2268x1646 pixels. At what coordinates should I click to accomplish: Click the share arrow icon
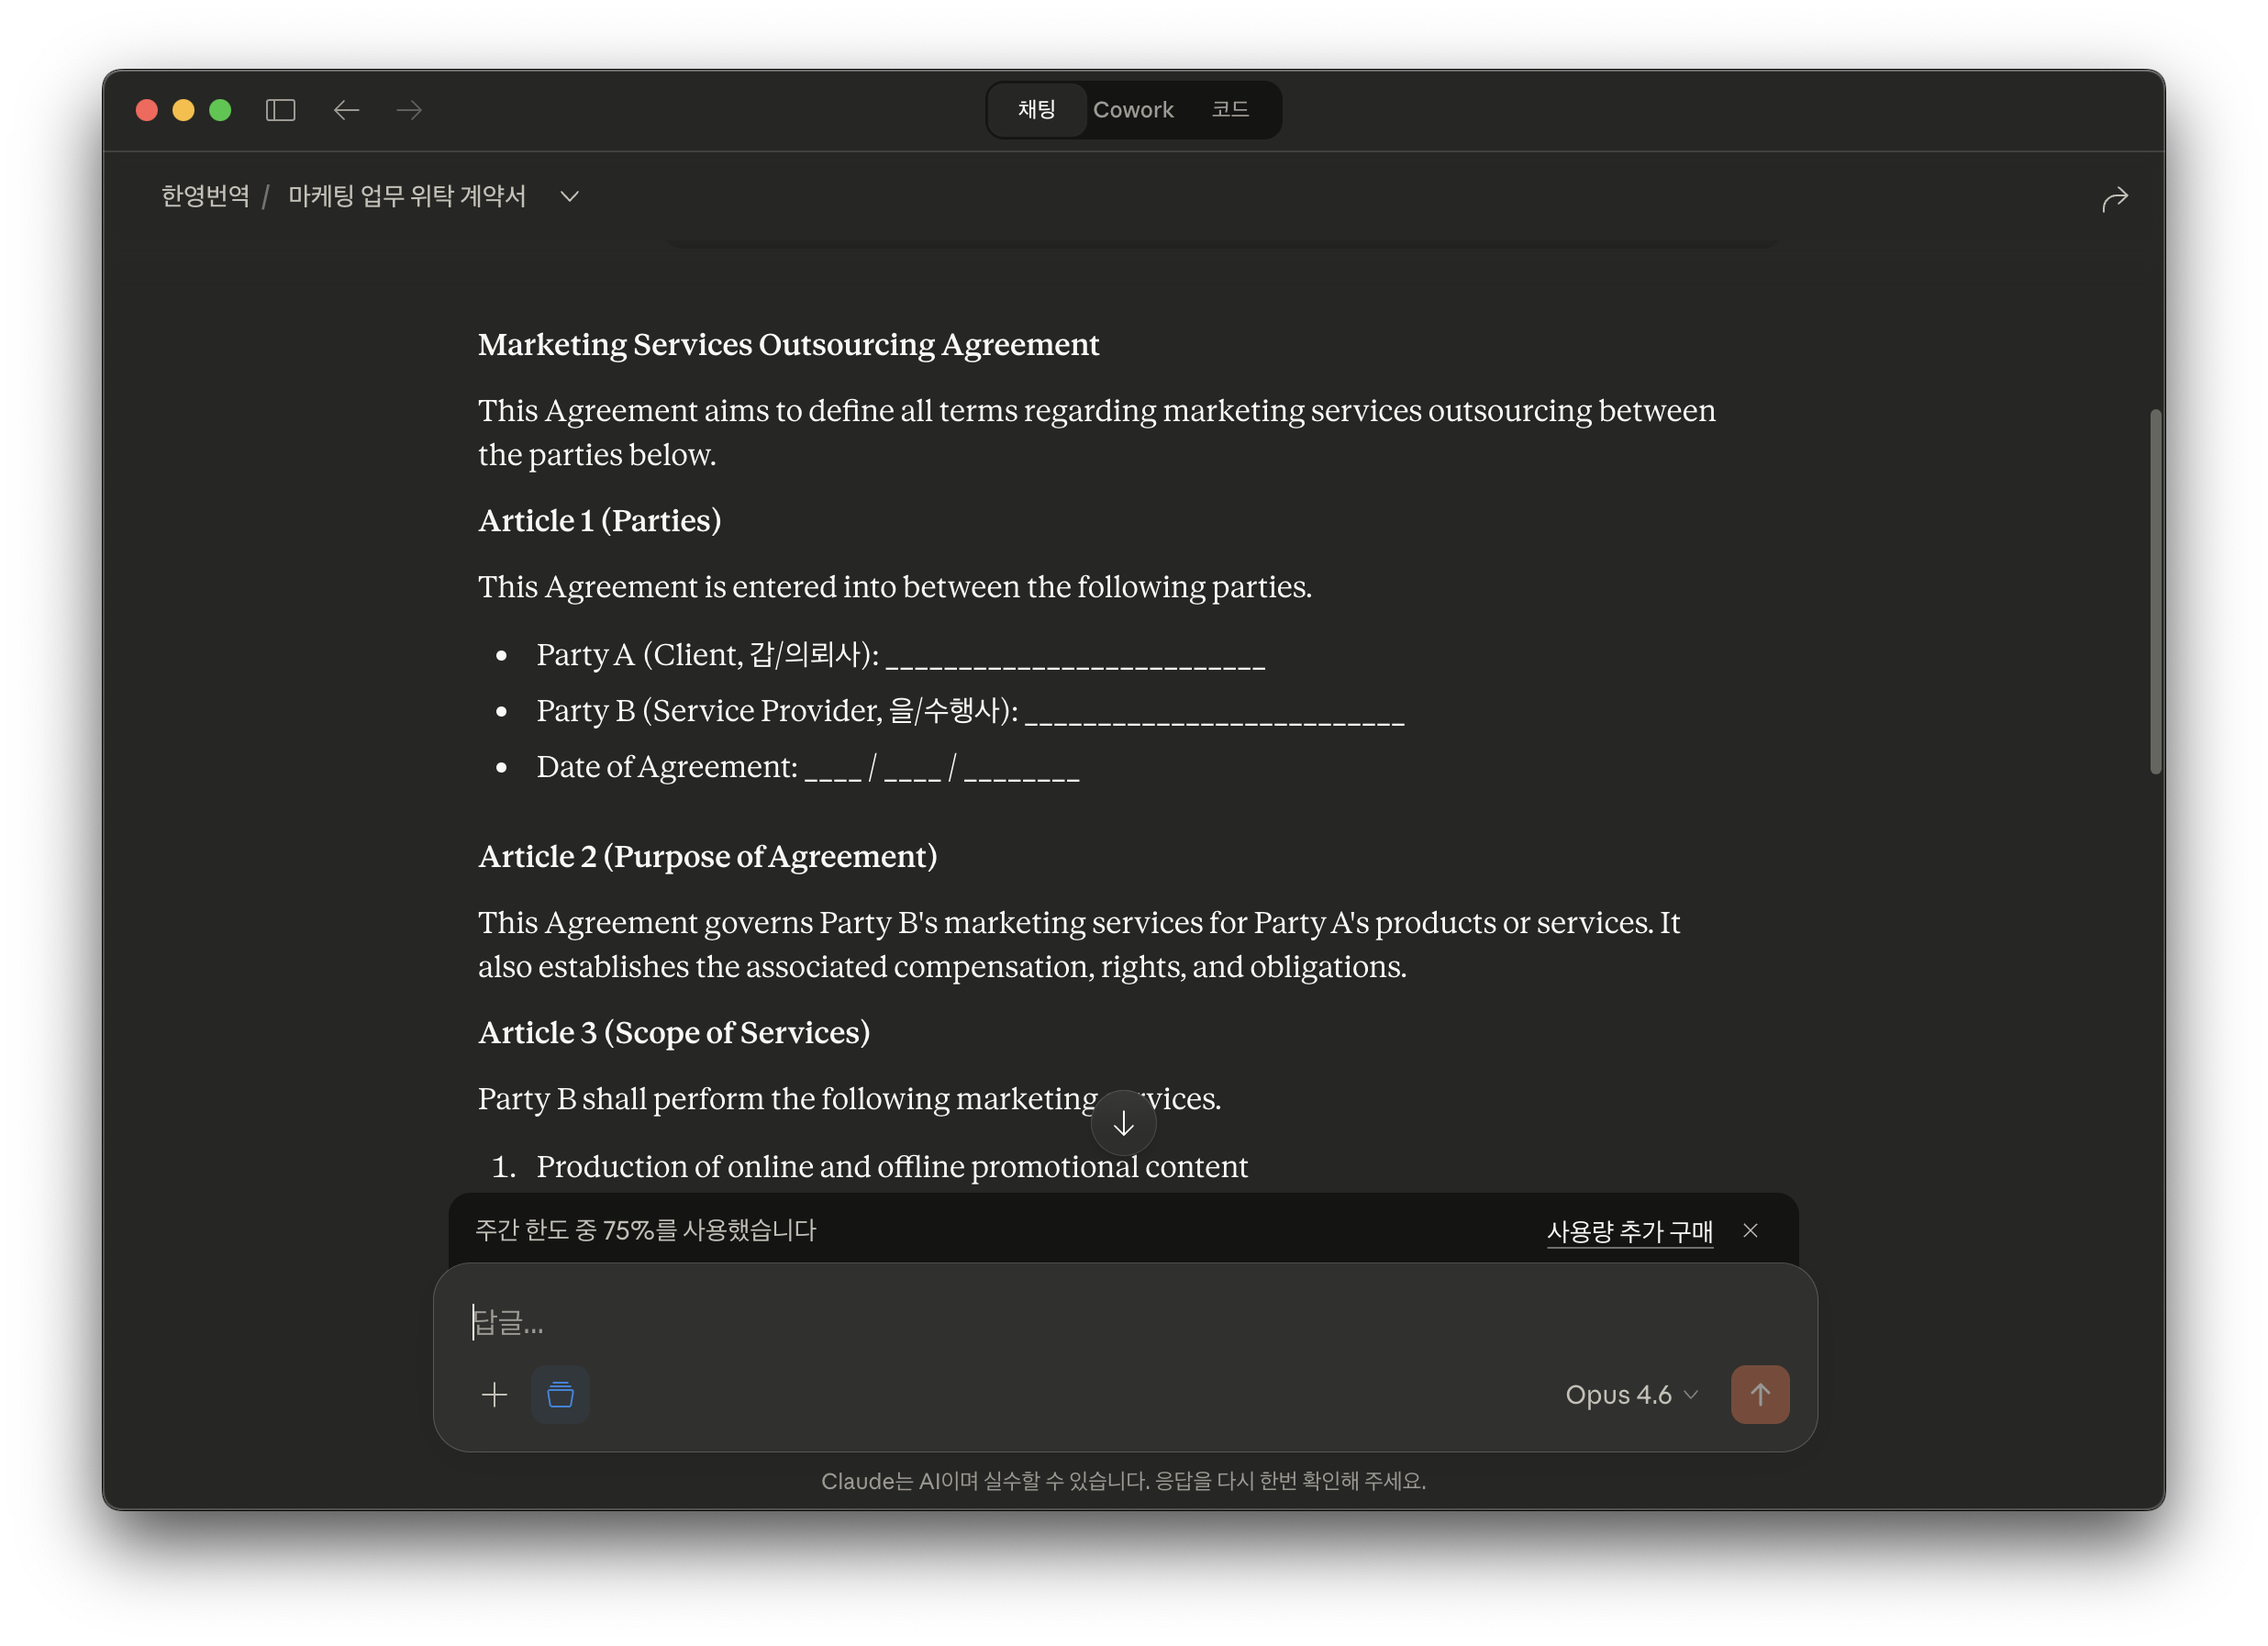[x=2114, y=199]
